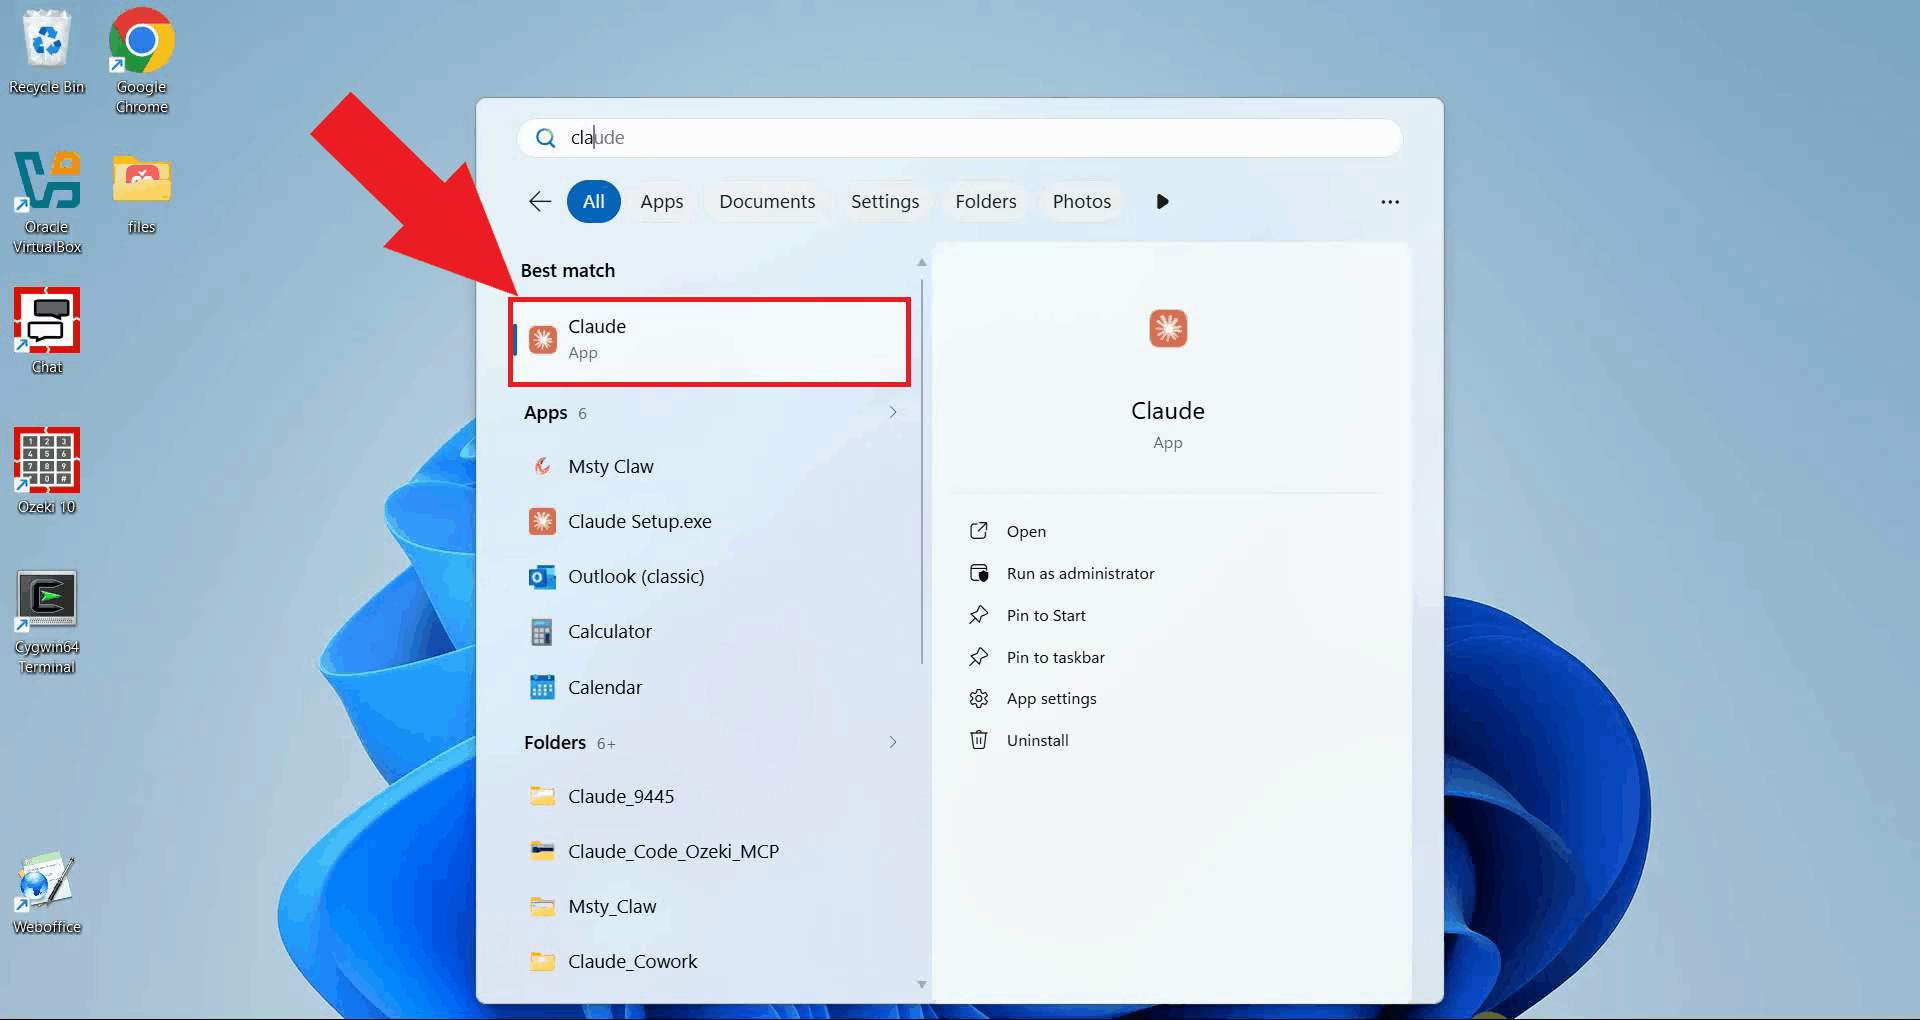
Task: Open the Claude_Code_Ozeki_MCP folder result
Action: [712, 852]
